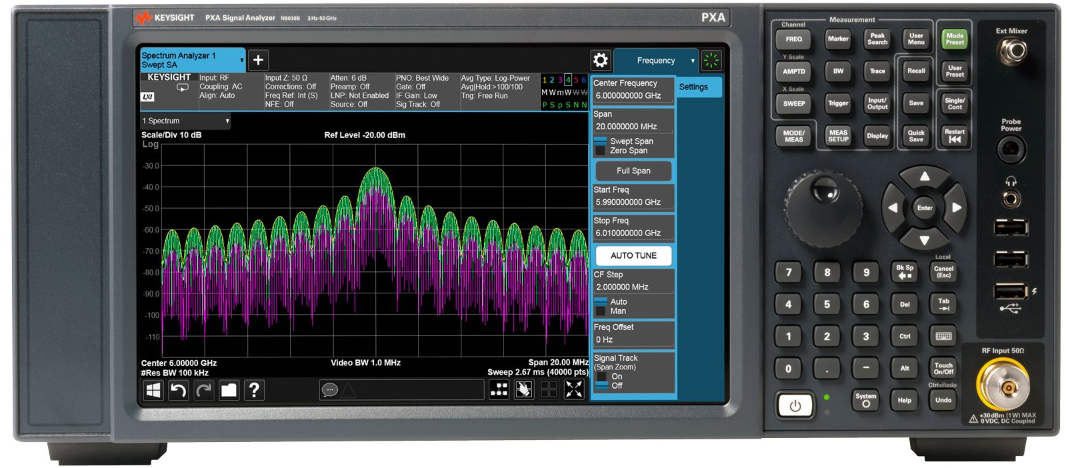Open the Frequency menu dropdown
The width and height of the screenshot is (1067, 468).
(x=656, y=60)
